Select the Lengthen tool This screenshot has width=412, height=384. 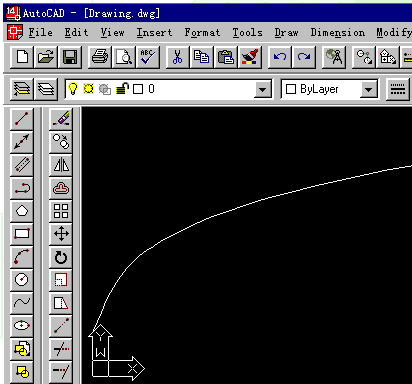pos(61,325)
